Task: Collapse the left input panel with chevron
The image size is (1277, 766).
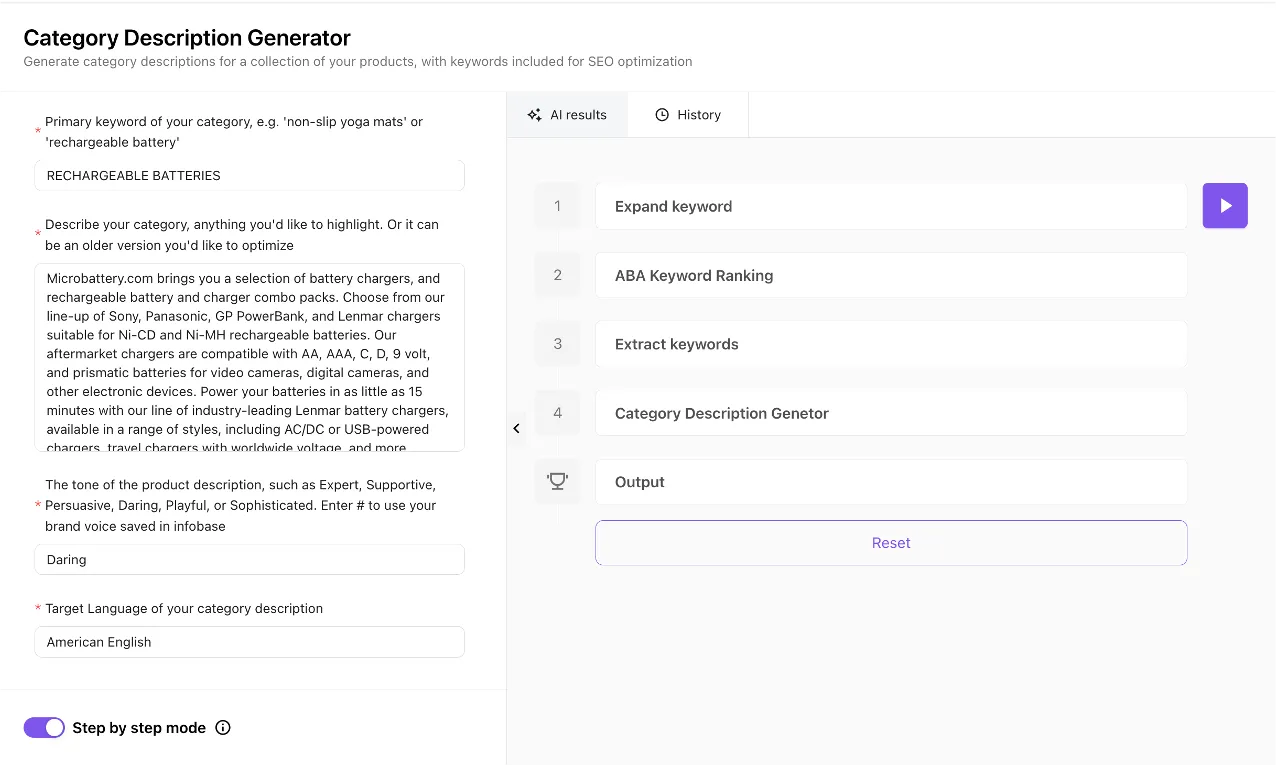Action: (516, 428)
